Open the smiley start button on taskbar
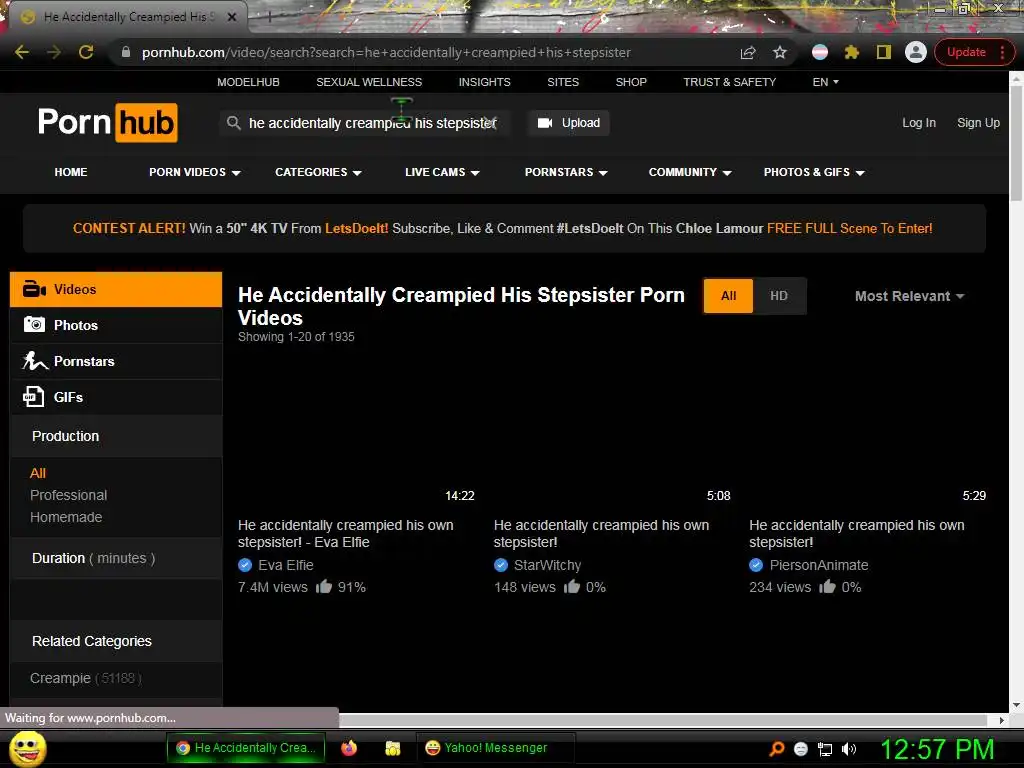The height and width of the screenshot is (768, 1024). coord(27,749)
